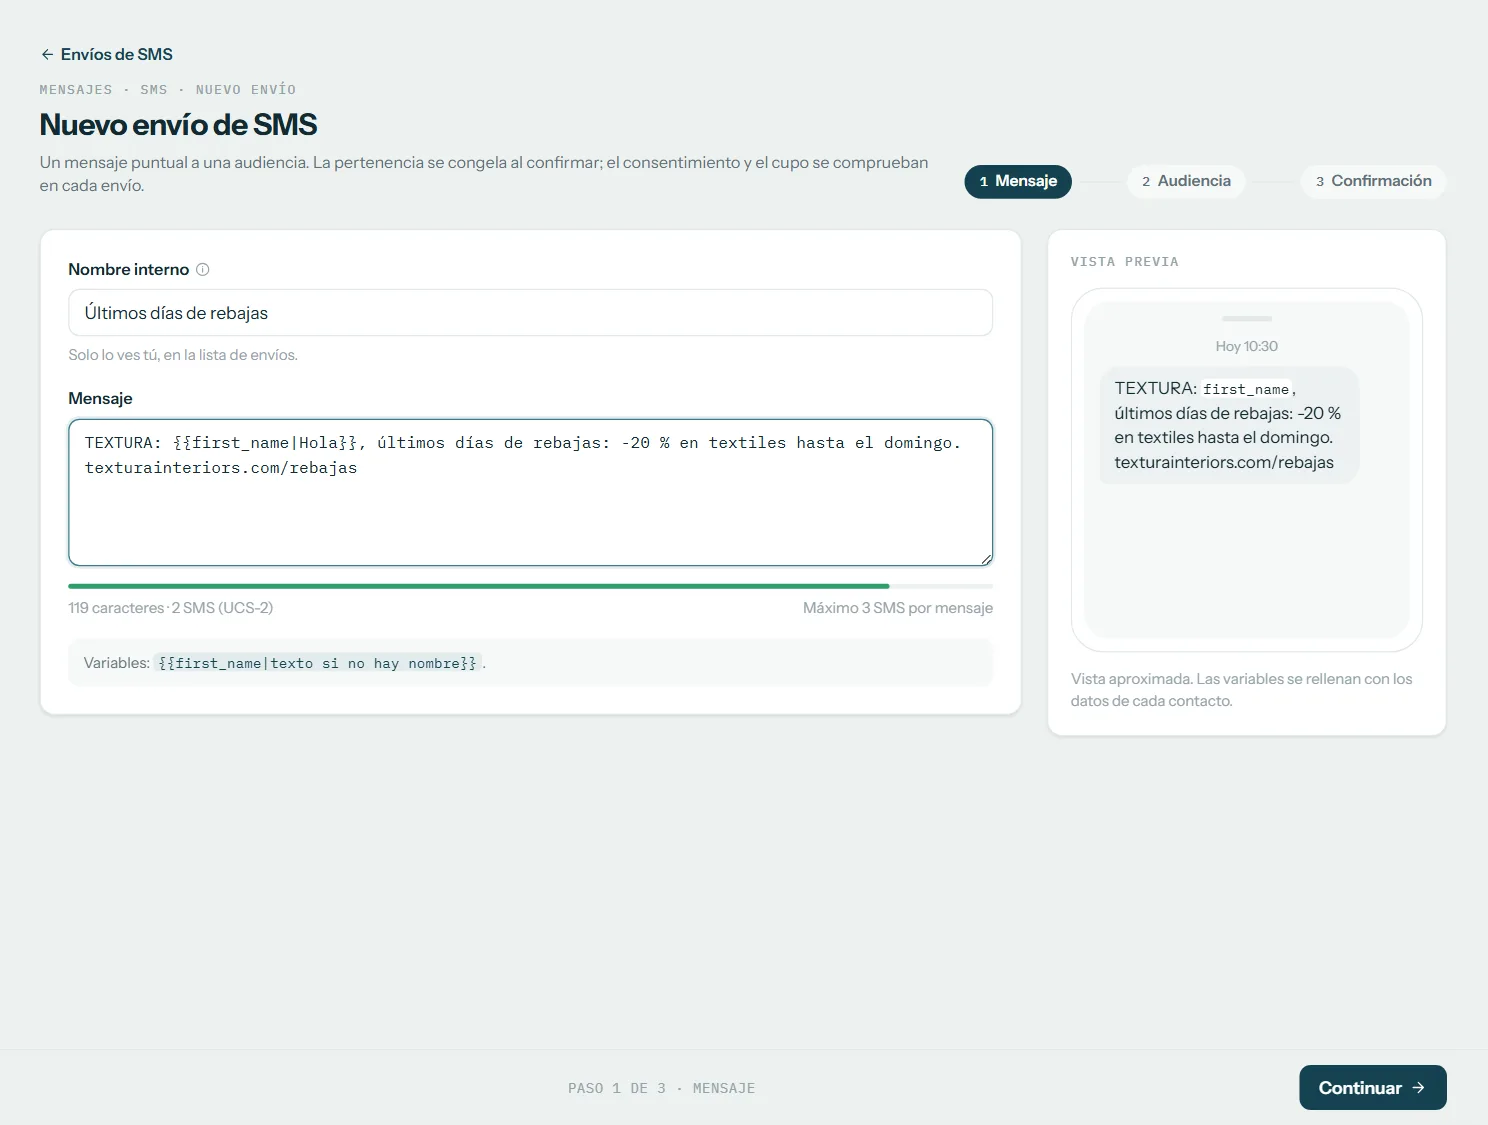Click the "Solo lo ves tú" hint text
Image resolution: width=1488 pixels, height=1125 pixels.
[x=183, y=355]
